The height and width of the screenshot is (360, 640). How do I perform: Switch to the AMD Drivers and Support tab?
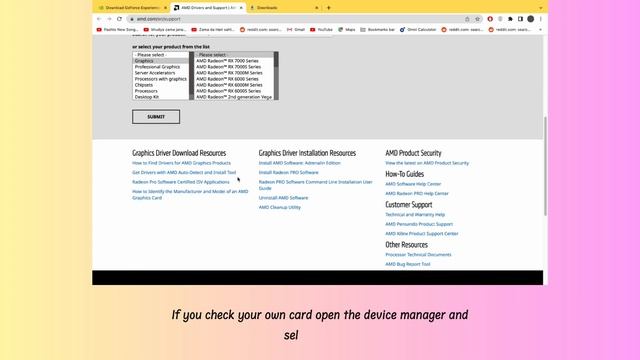coord(208,8)
